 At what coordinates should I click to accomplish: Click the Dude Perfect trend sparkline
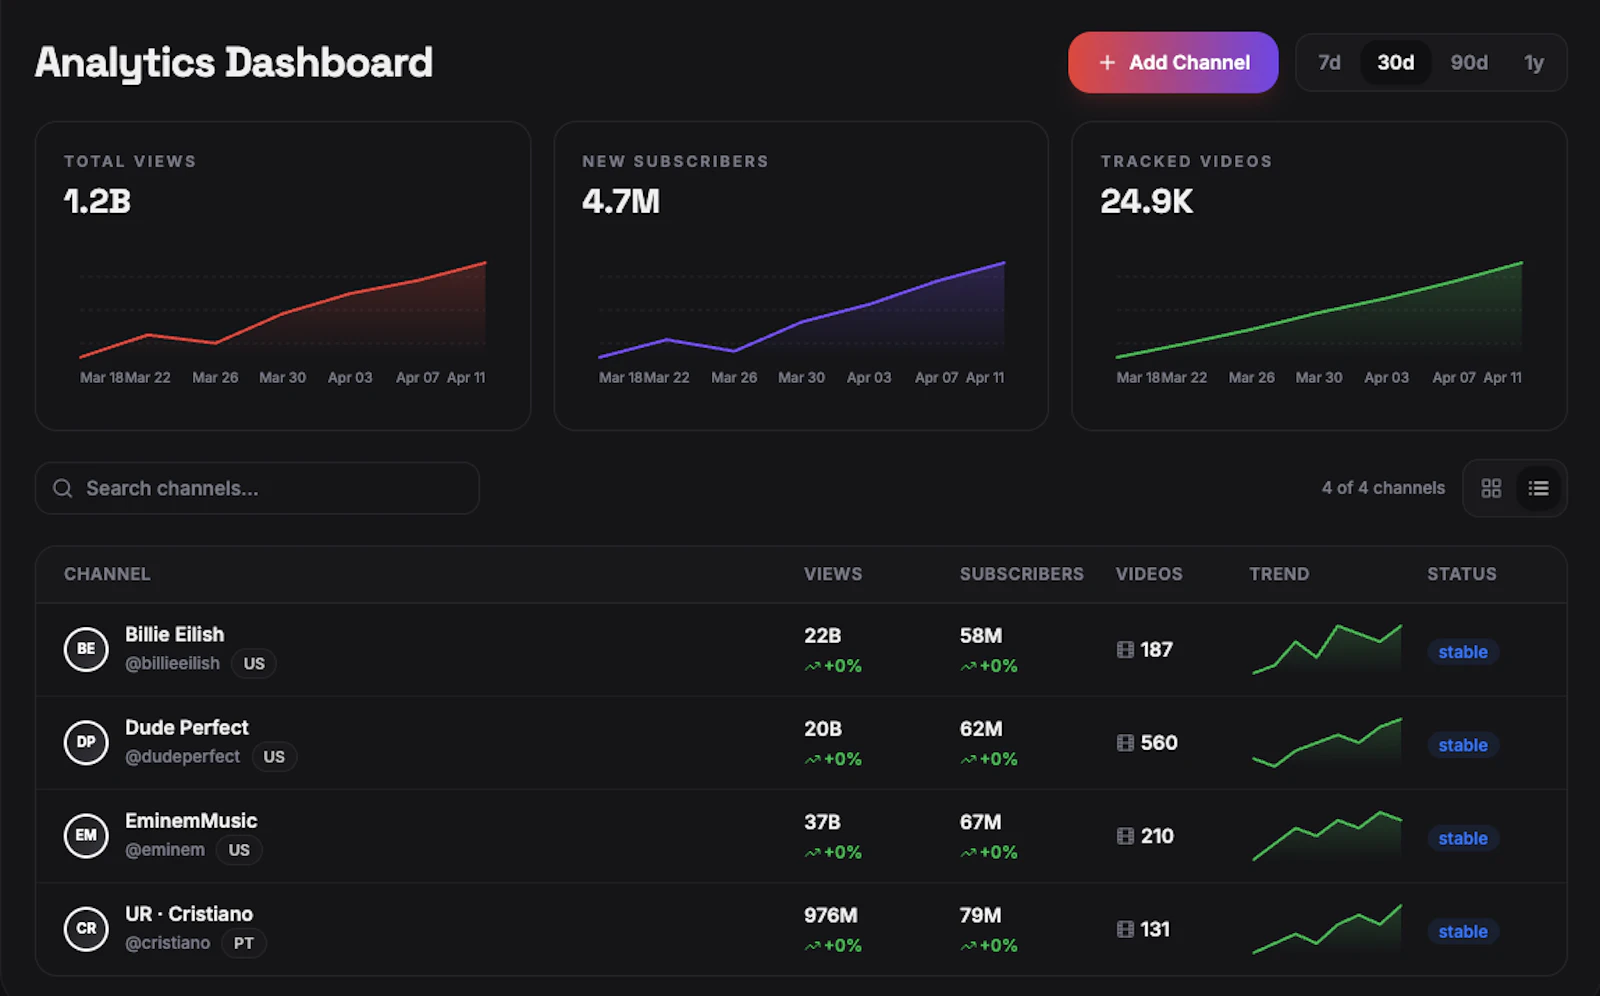click(x=1327, y=743)
